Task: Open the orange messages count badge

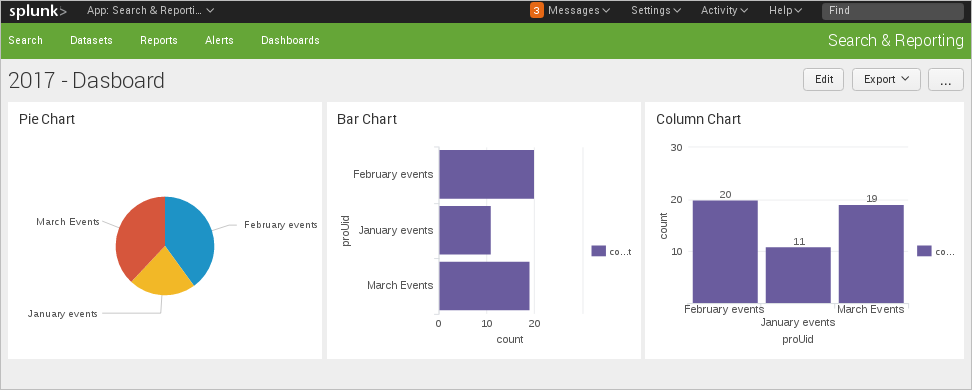Action: pyautogui.click(x=537, y=11)
